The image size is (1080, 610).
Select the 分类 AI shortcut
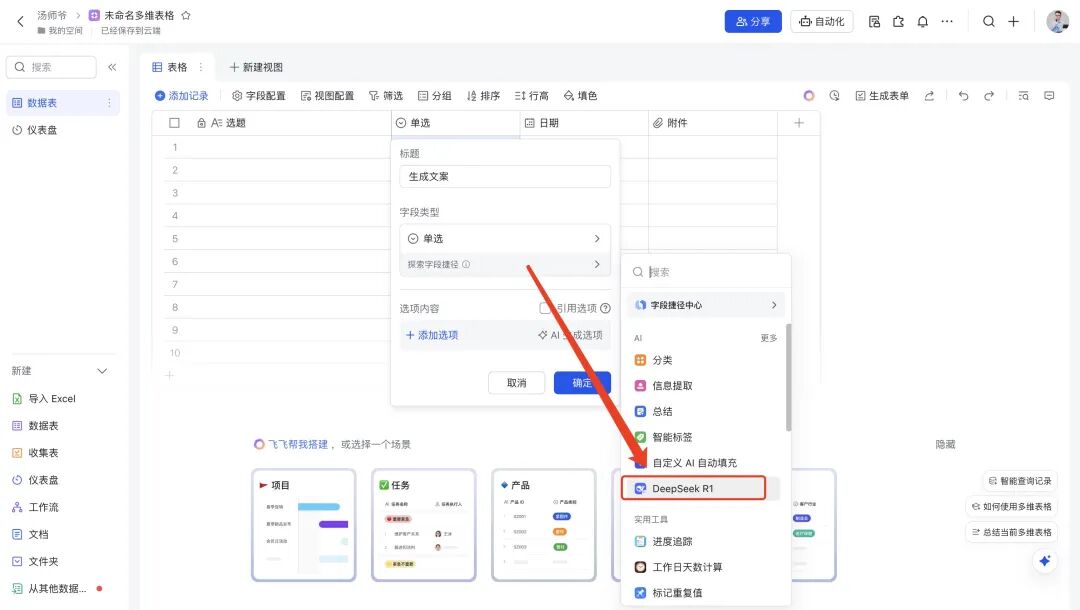706,360
